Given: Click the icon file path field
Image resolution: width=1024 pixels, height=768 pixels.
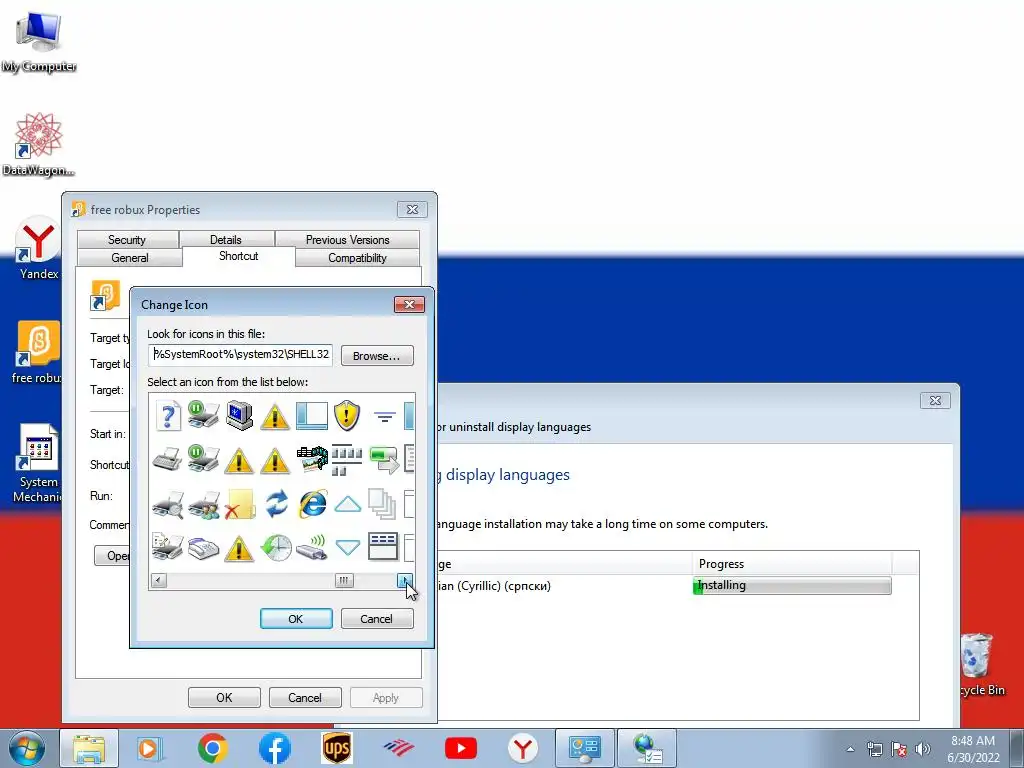Looking at the screenshot, I should coord(240,355).
